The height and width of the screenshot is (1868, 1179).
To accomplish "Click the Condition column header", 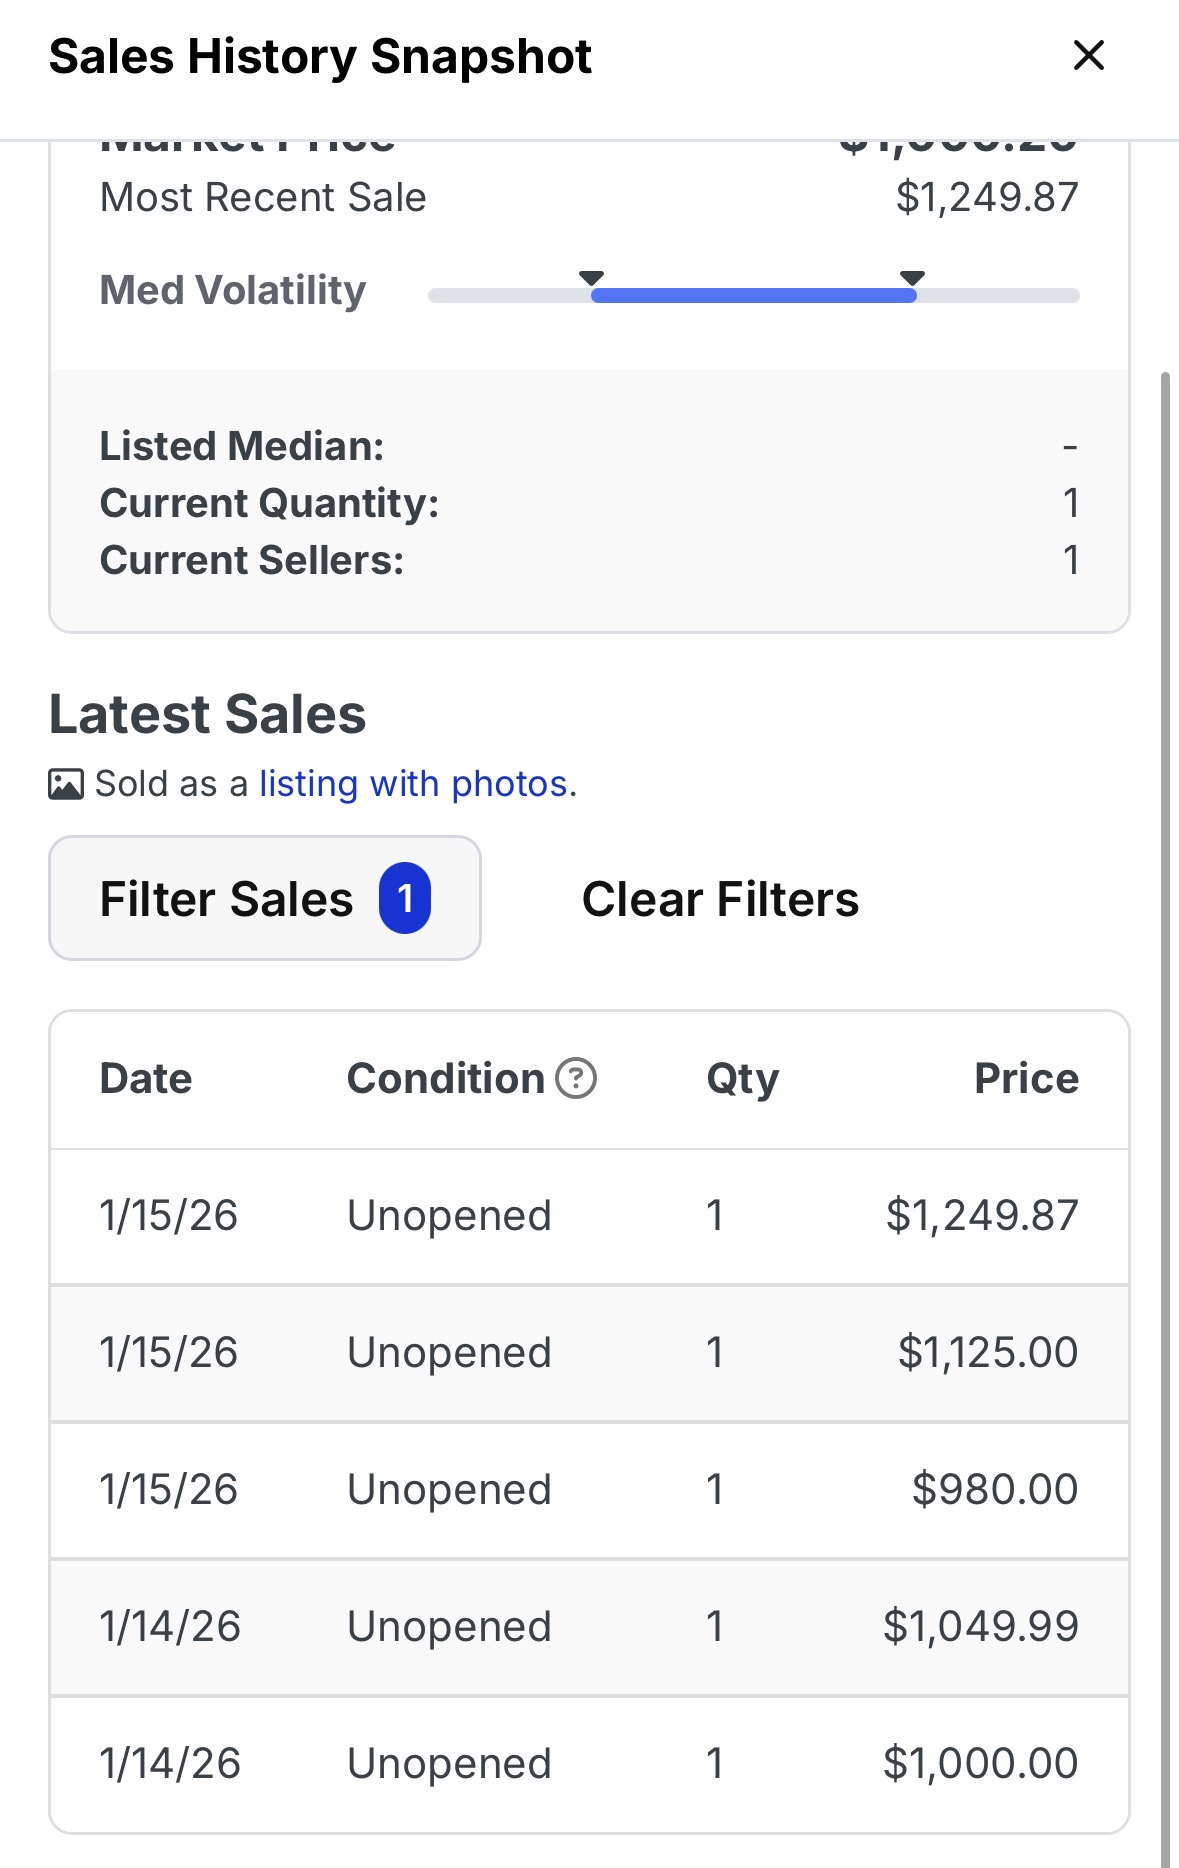I will (445, 1079).
